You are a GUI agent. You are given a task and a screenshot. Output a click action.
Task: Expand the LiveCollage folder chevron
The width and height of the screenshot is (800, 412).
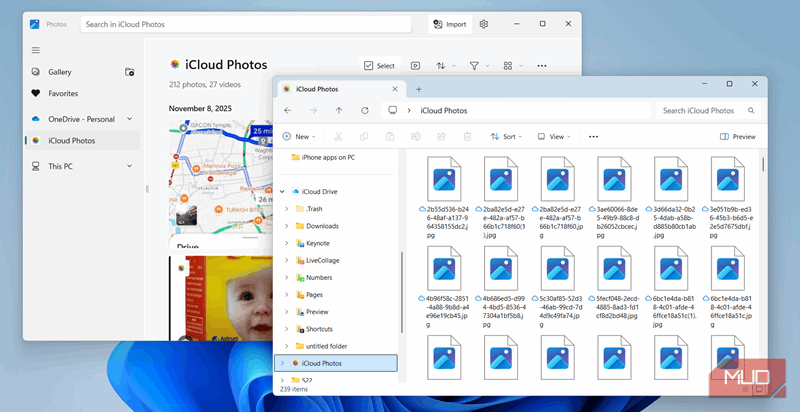pos(286,260)
